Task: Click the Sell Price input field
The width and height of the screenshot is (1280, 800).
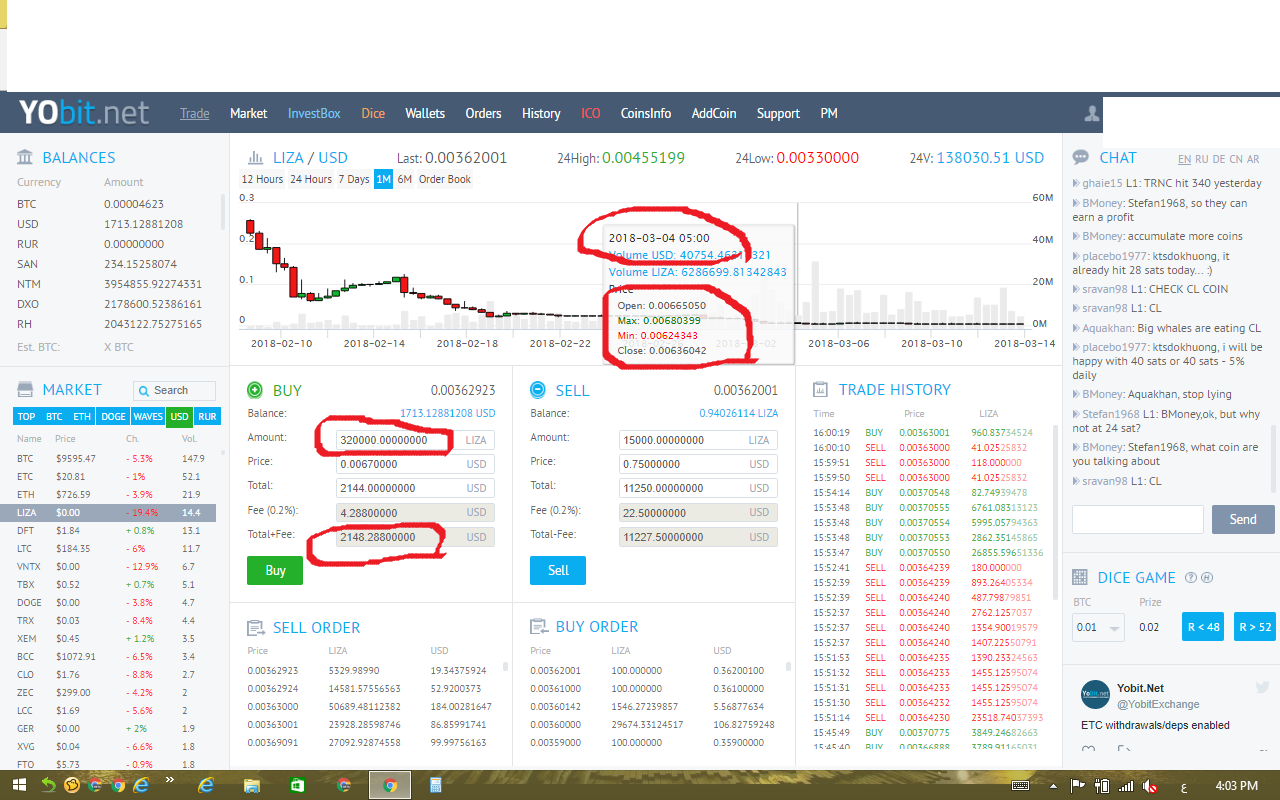Action: click(698, 463)
